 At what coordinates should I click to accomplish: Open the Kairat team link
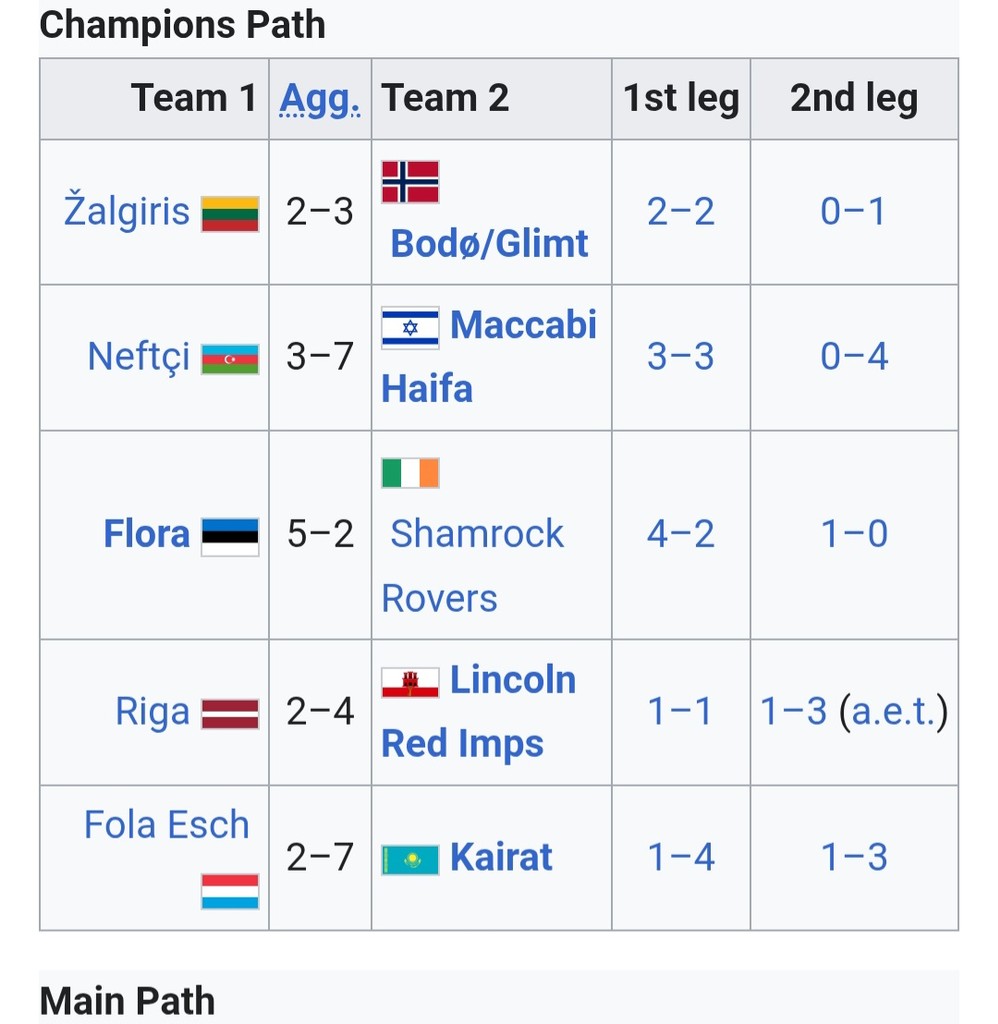pyautogui.click(x=501, y=857)
